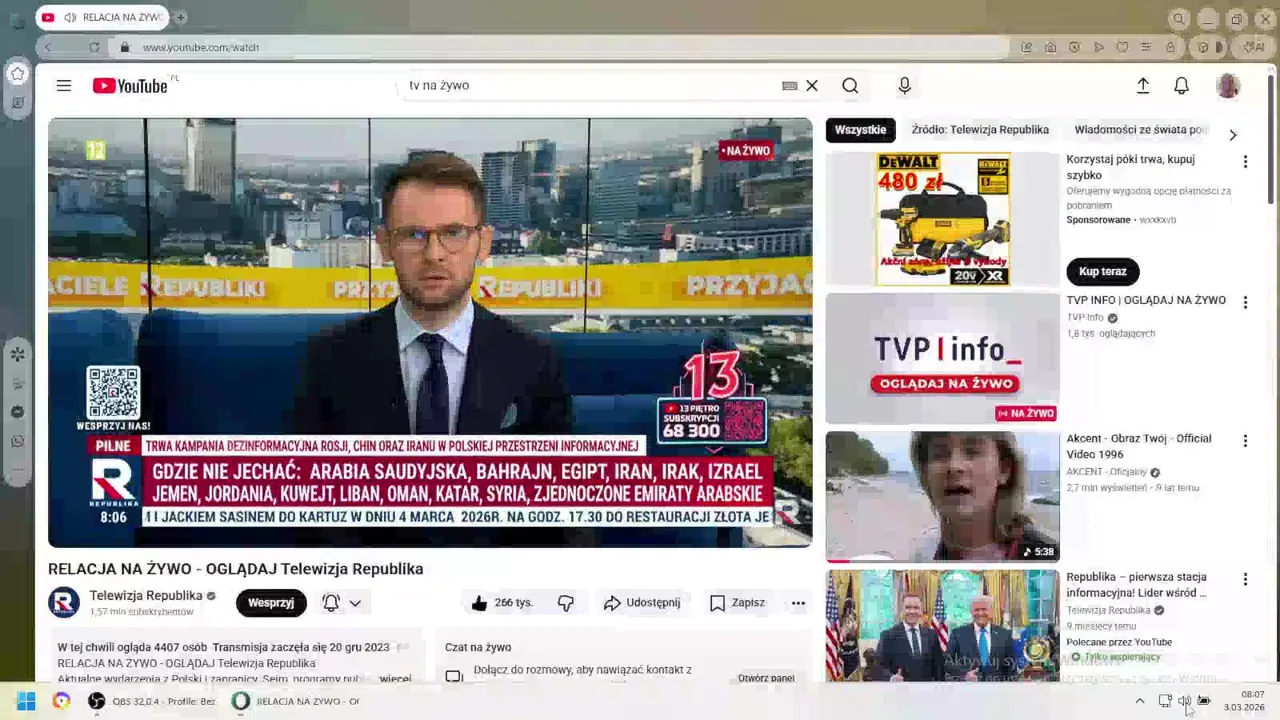Image resolution: width=1280 pixels, height=720 pixels.
Task: Expand the description with 'więcej'
Action: [x=395, y=678]
